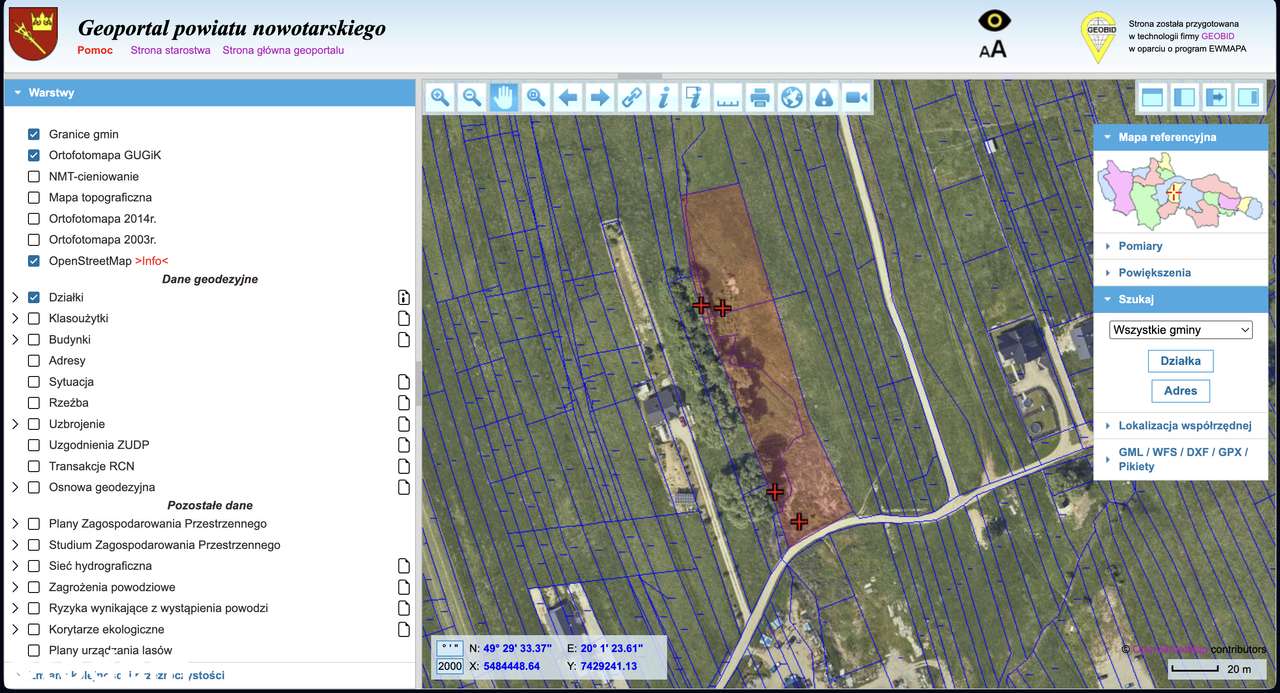Click the document icon beside Klasoużytki
Viewport: 1280px width, 693px height.
(x=404, y=318)
